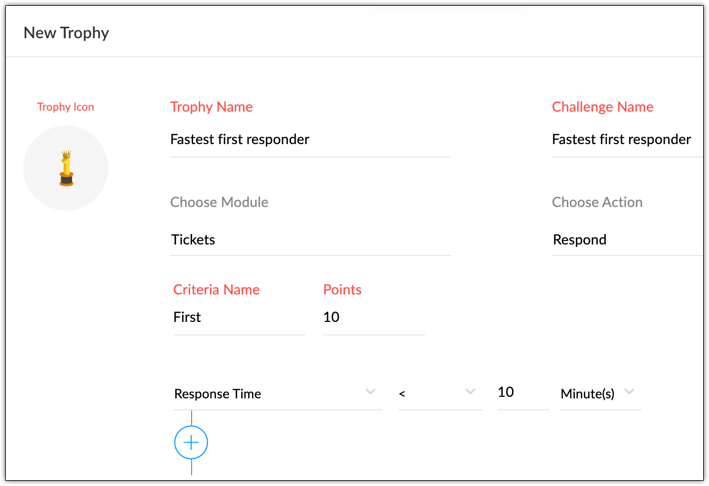This screenshot has width=709, height=486.
Task: Click the Challenge Name input field
Action: (625, 140)
